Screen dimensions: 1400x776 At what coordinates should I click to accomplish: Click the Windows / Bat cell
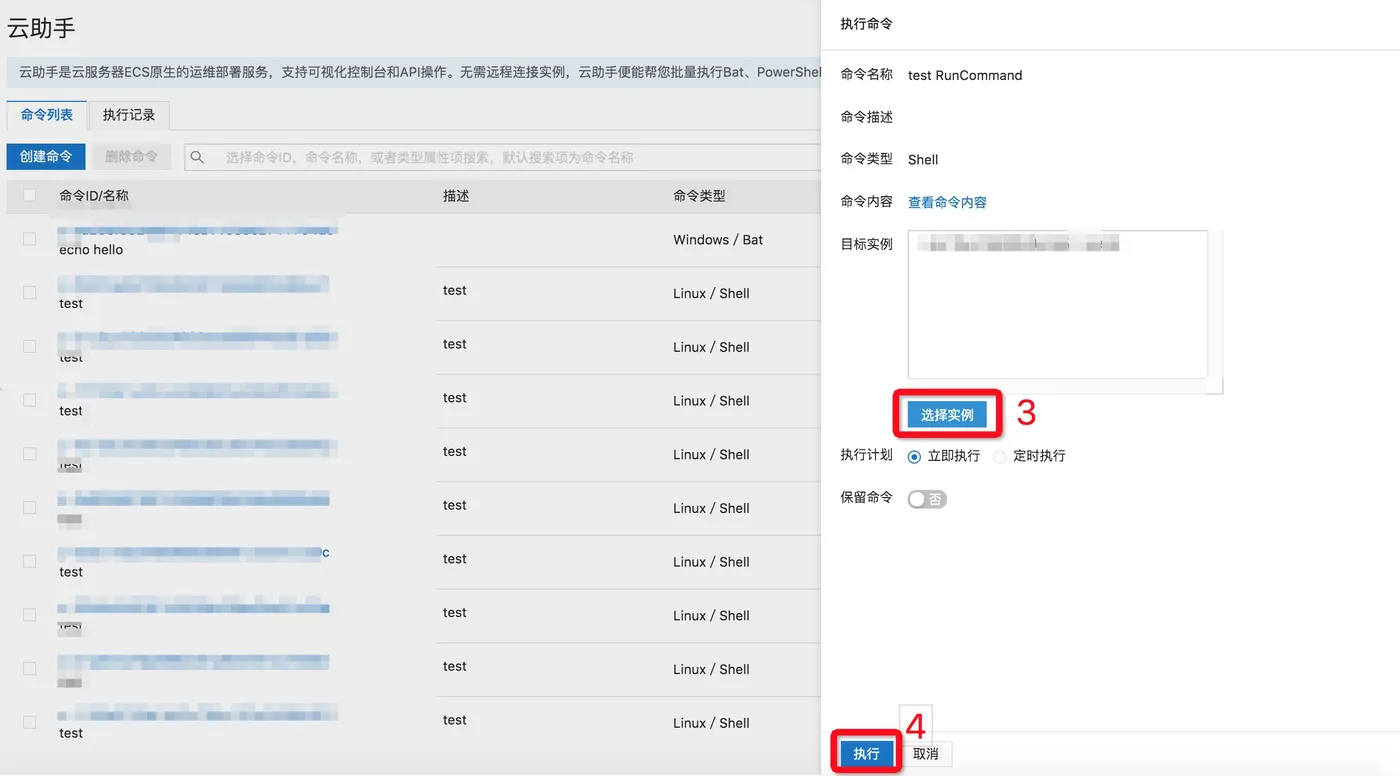click(718, 240)
